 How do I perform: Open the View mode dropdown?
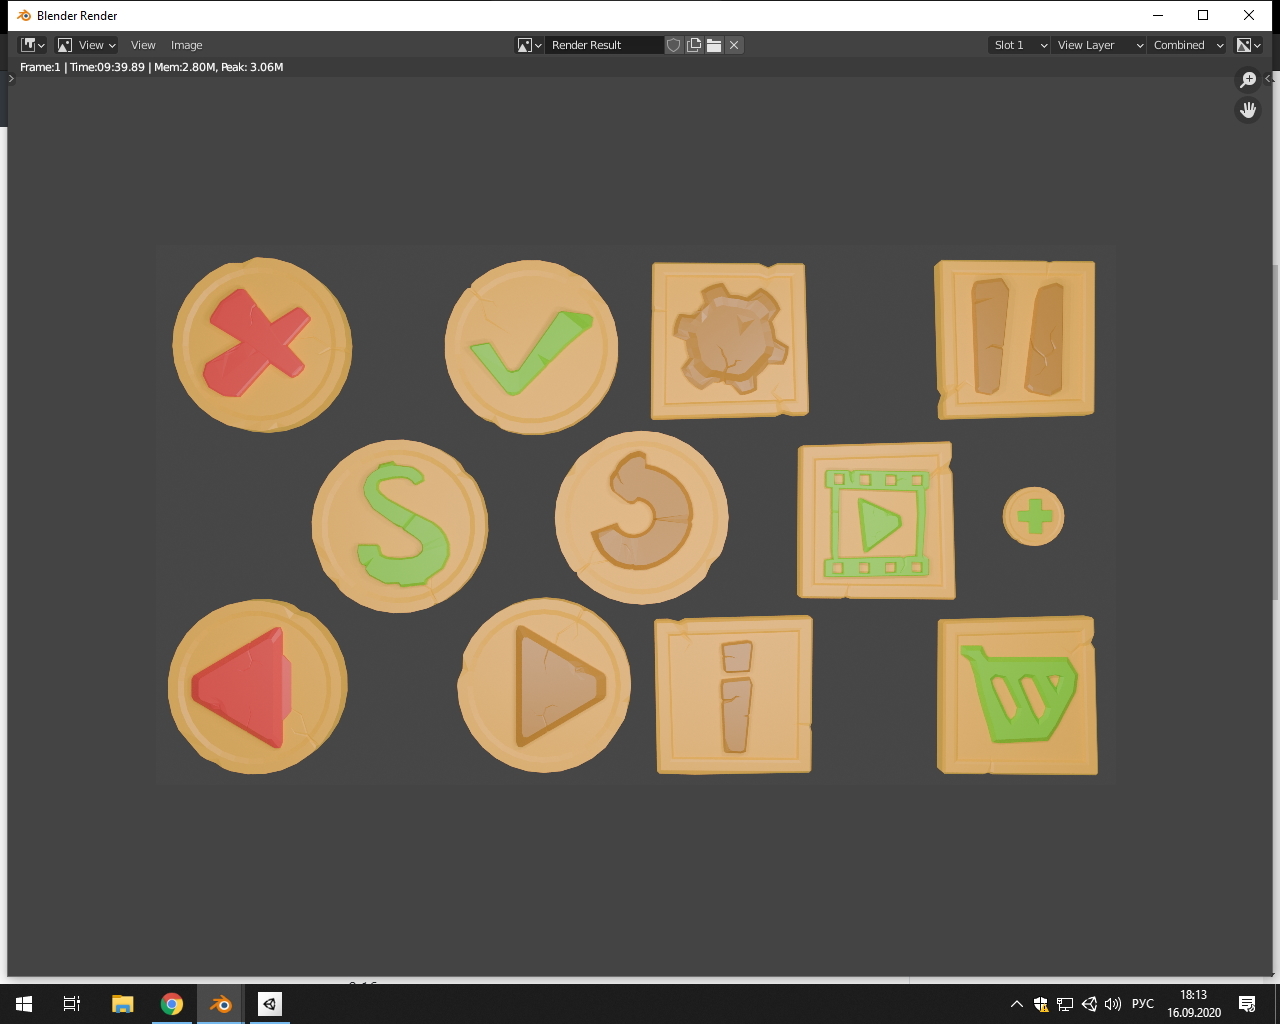click(87, 45)
